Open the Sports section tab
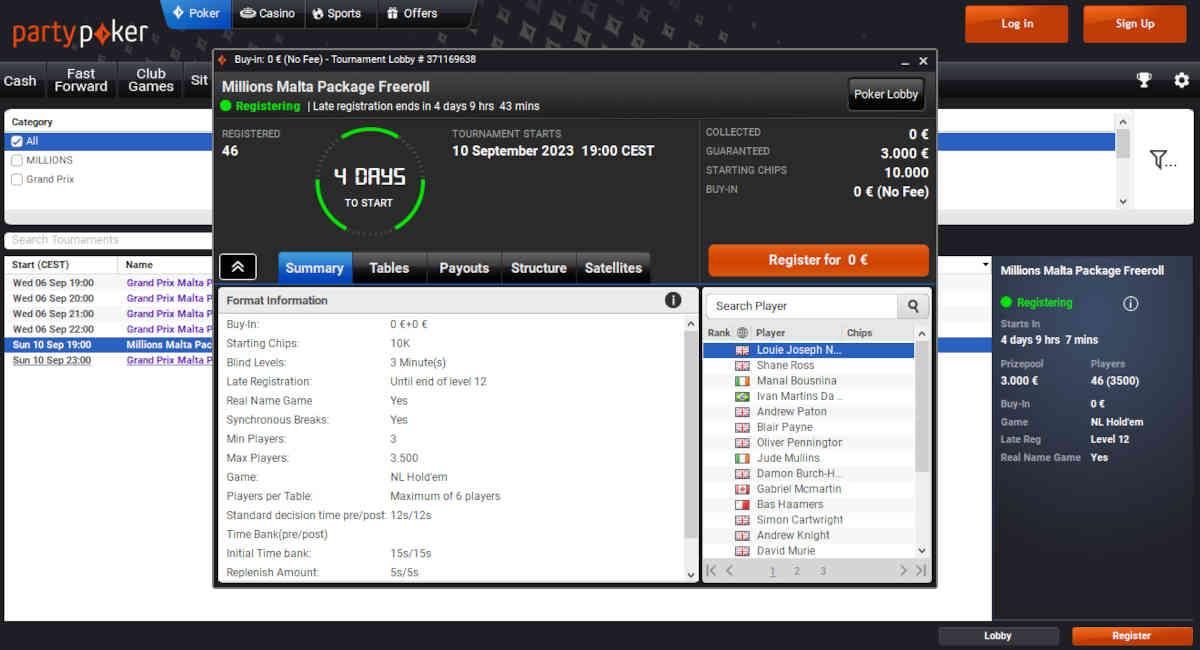Screen dimensions: 1200x650 pos(337,14)
